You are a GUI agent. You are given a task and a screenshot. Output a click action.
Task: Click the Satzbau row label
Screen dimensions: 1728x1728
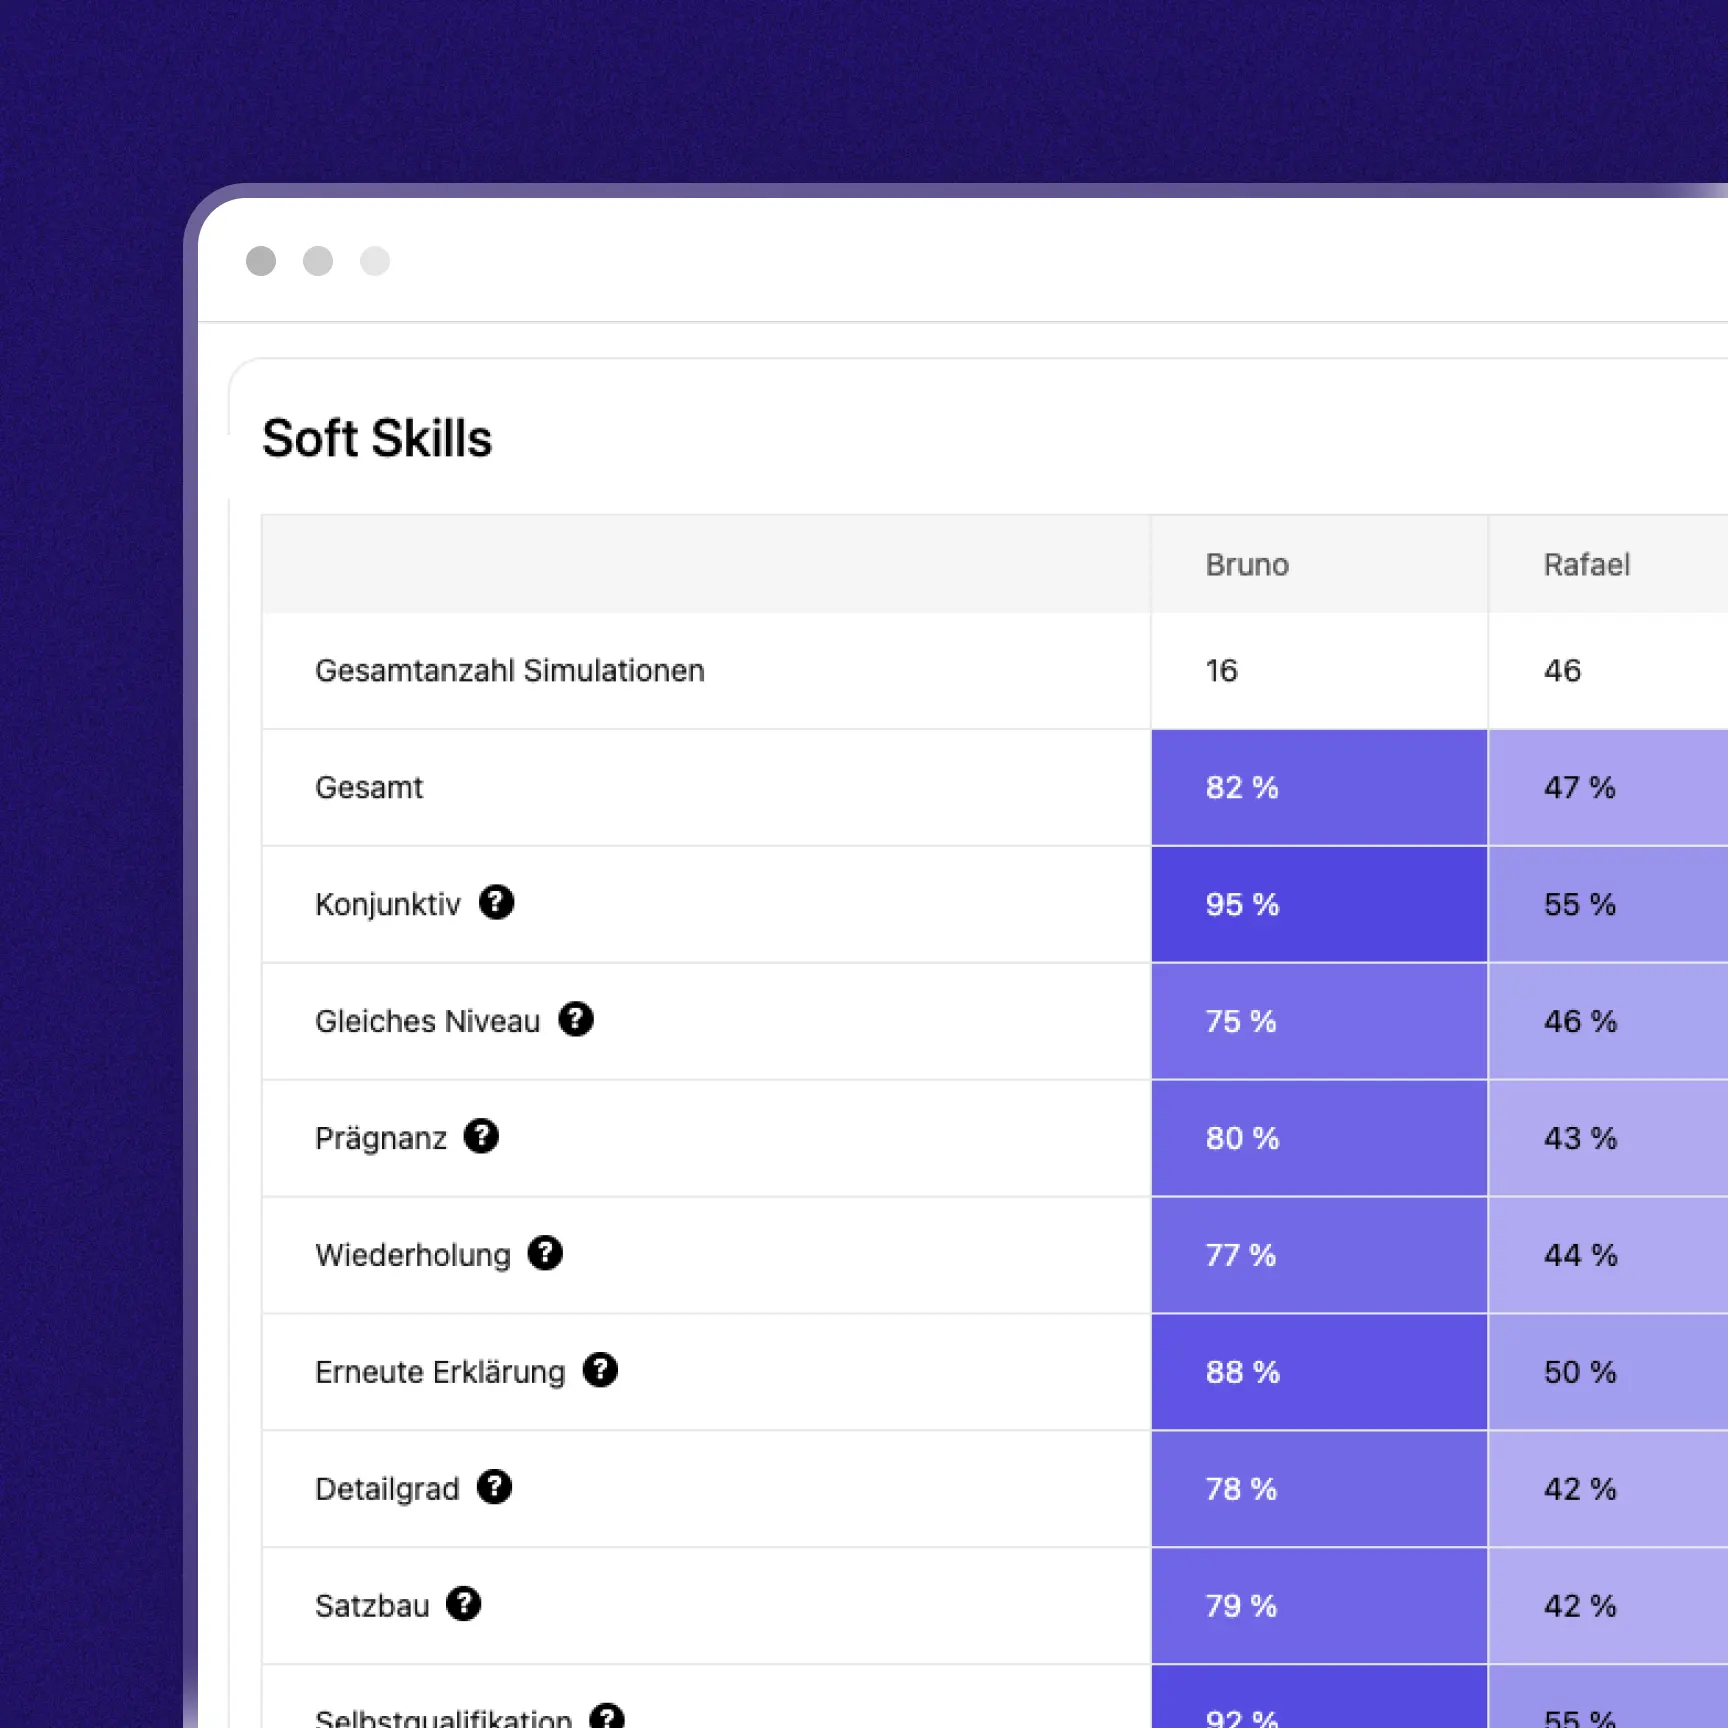(372, 1607)
